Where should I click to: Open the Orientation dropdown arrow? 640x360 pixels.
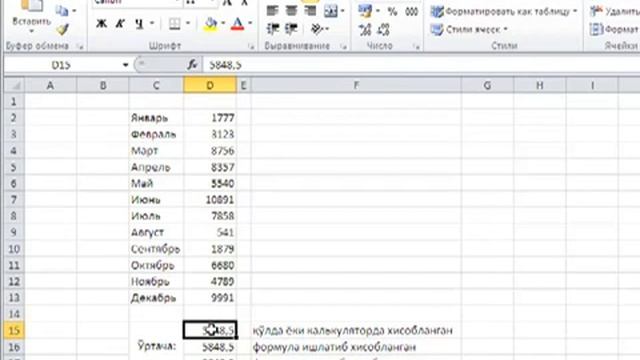[327, 29]
